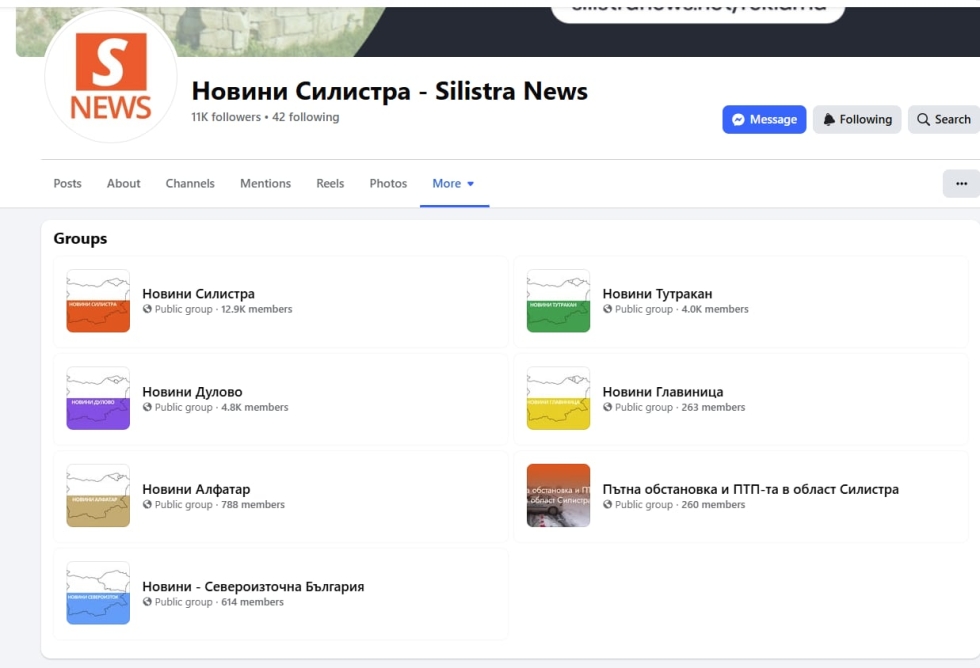Screen dimensions: 980x668
Task: View the 11K followers link
Action: 226,117
